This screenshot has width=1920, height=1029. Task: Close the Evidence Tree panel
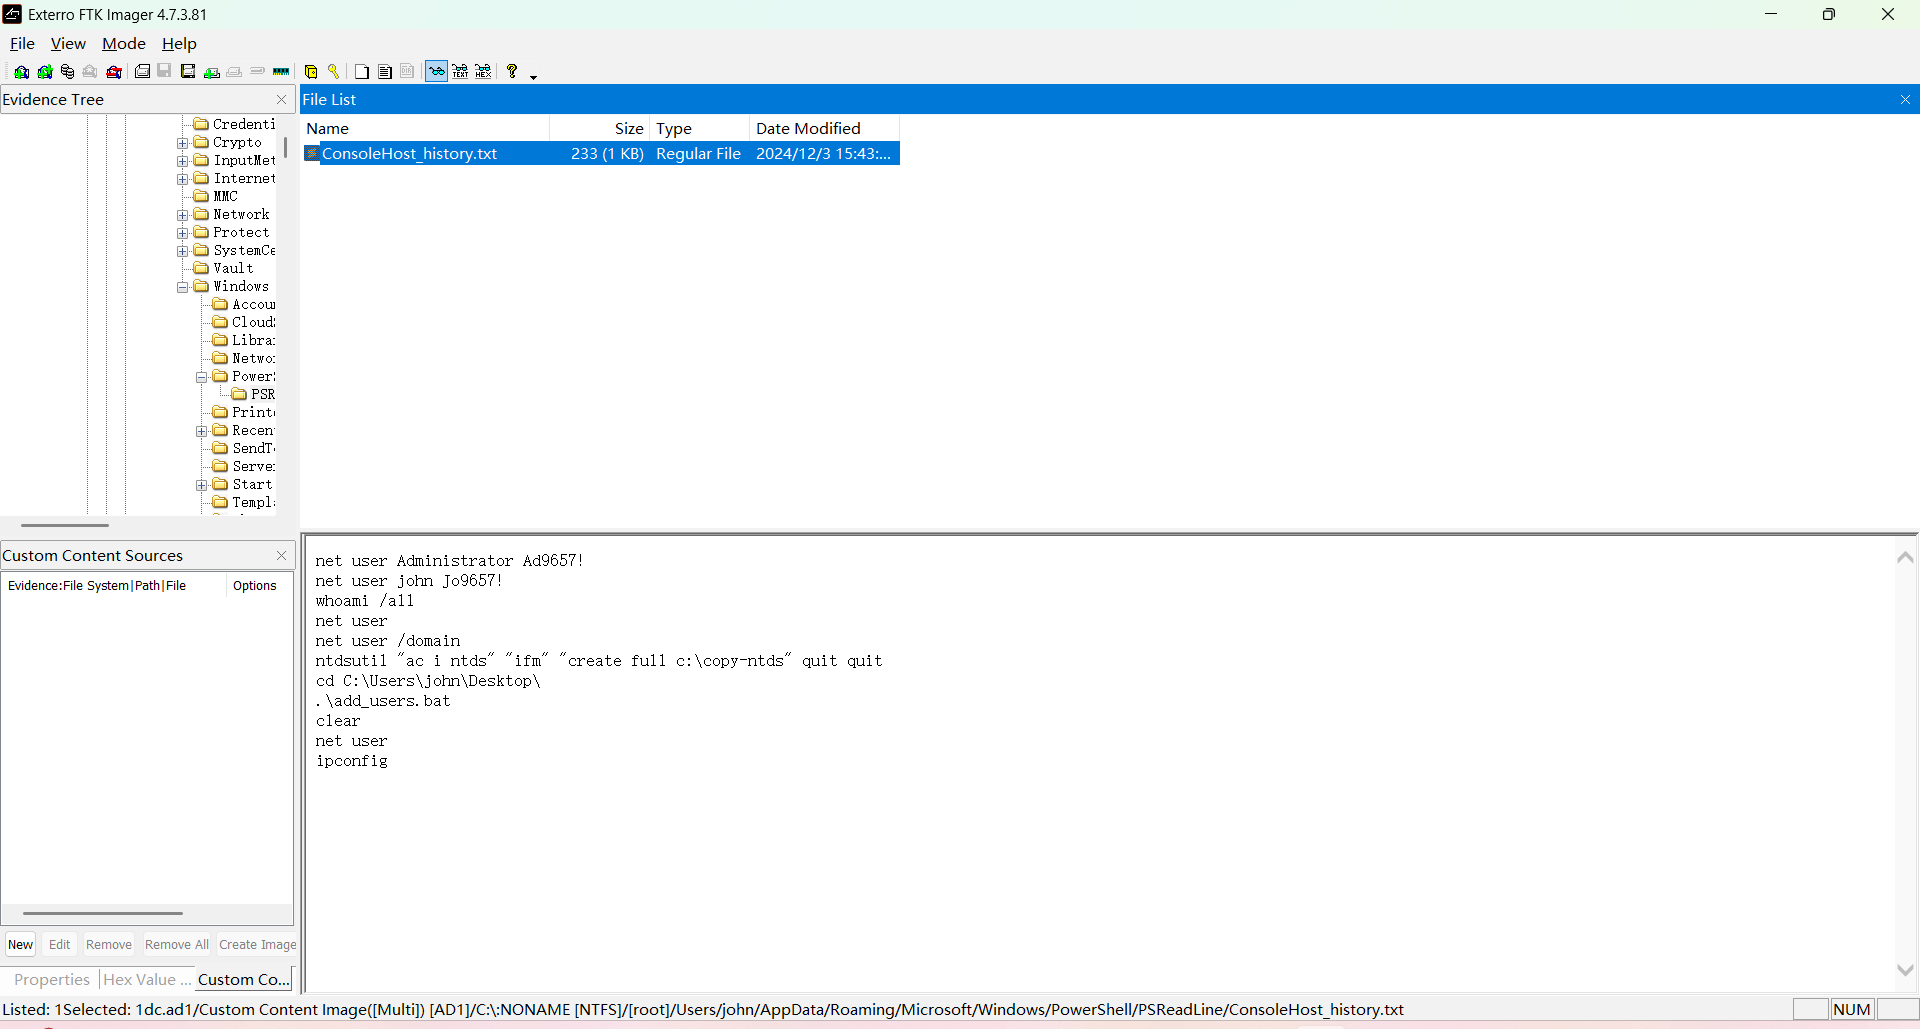click(x=281, y=100)
